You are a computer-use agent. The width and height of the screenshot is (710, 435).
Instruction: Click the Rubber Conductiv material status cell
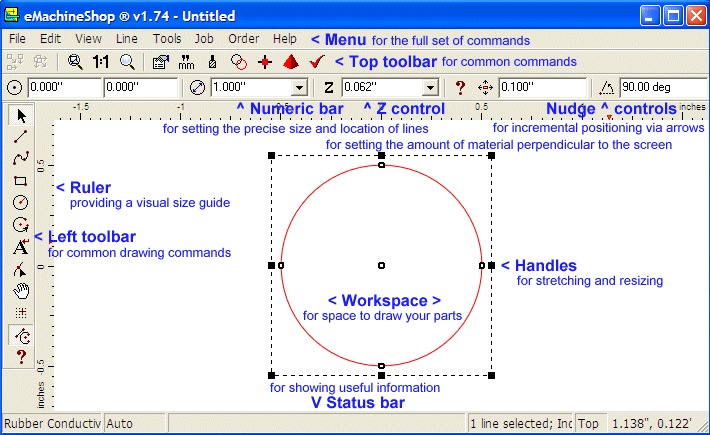(x=51, y=424)
